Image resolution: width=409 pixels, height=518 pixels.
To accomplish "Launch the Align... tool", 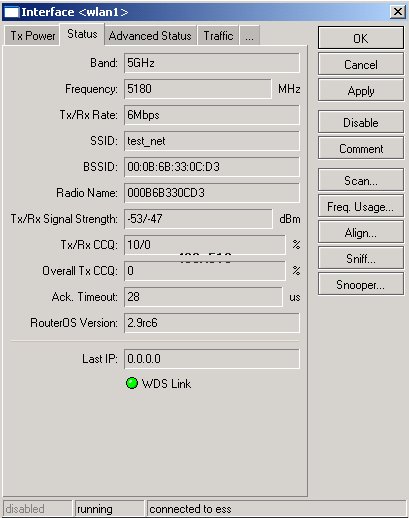I will 361,232.
